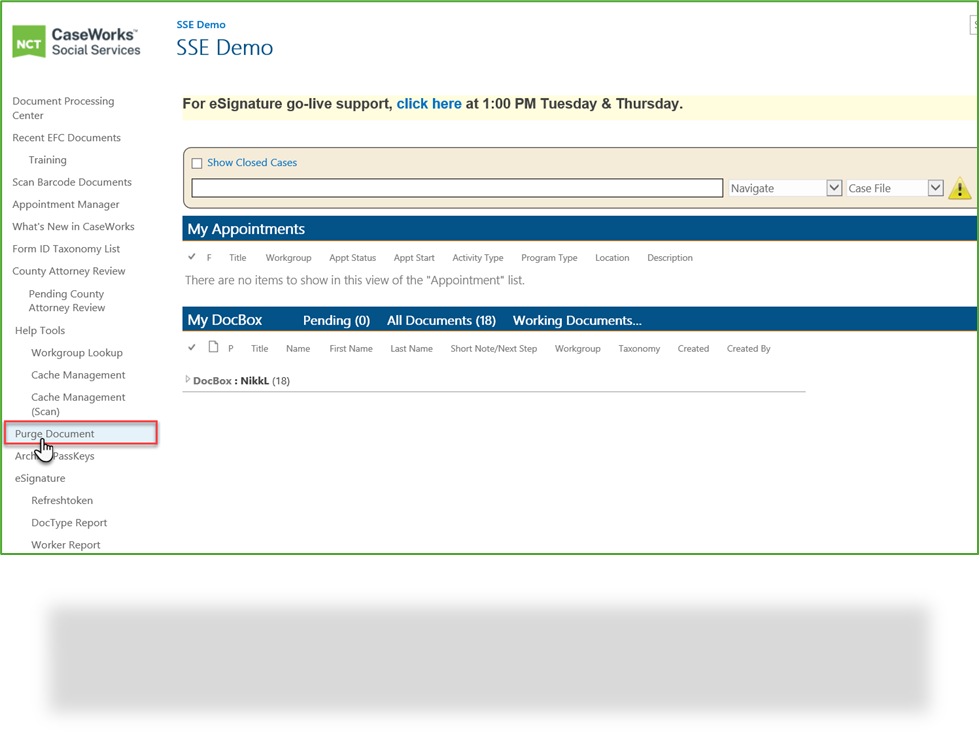The width and height of the screenshot is (979, 738).
Task: Open the Case File dropdown
Action: (x=895, y=188)
